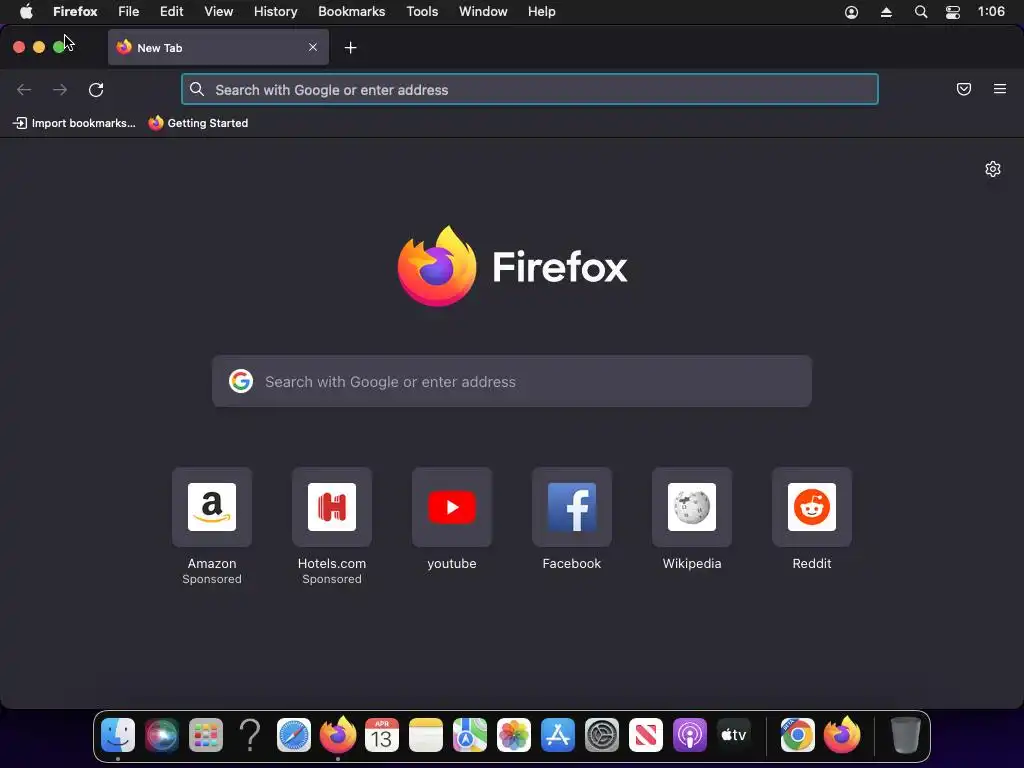This screenshot has width=1024, height=768.
Task: Open the Help menu
Action: pyautogui.click(x=541, y=12)
